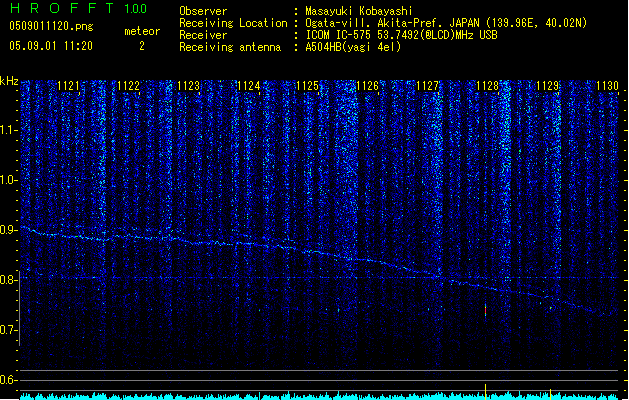Viewport: 629px width, 400px height.
Task: Click the yellow meteor marker line below 1129
Action: [x=550, y=394]
